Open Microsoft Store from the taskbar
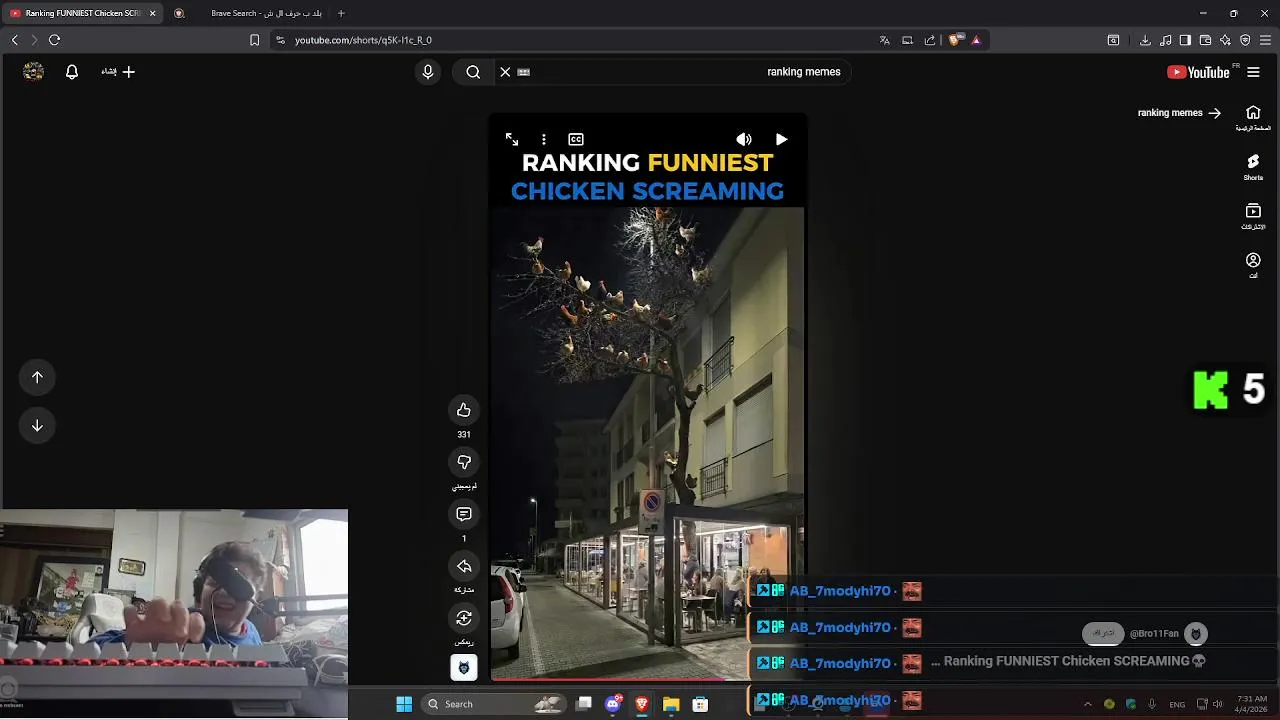This screenshot has width=1280, height=720. click(700, 704)
